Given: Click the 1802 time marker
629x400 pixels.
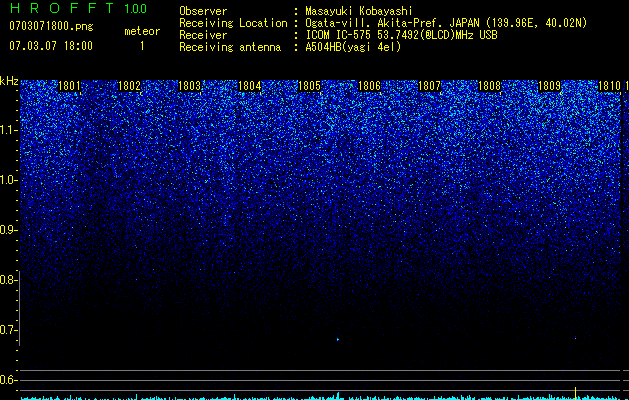Looking at the screenshot, I should pyautogui.click(x=129, y=86).
